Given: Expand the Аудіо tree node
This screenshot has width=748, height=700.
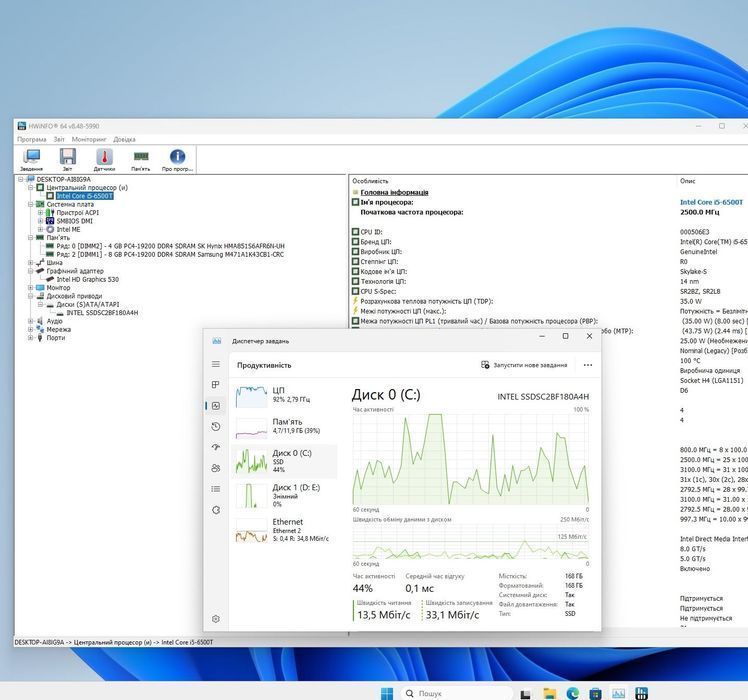Looking at the screenshot, I should (x=31, y=321).
